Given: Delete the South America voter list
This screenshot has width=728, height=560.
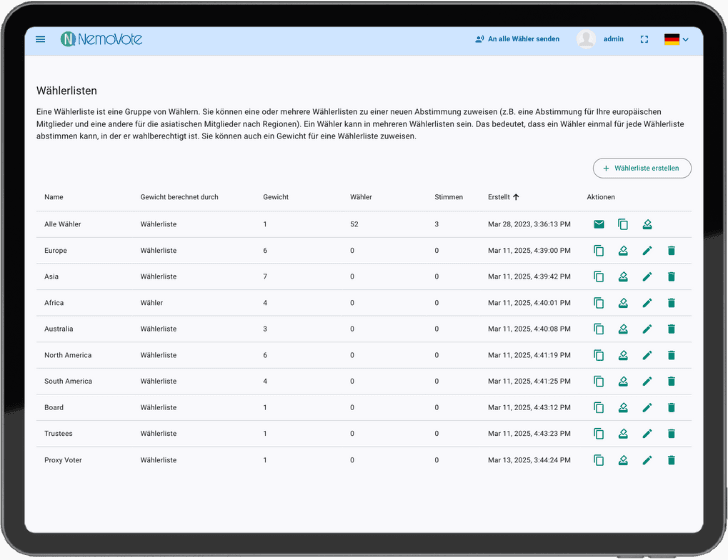Looking at the screenshot, I should [671, 381].
